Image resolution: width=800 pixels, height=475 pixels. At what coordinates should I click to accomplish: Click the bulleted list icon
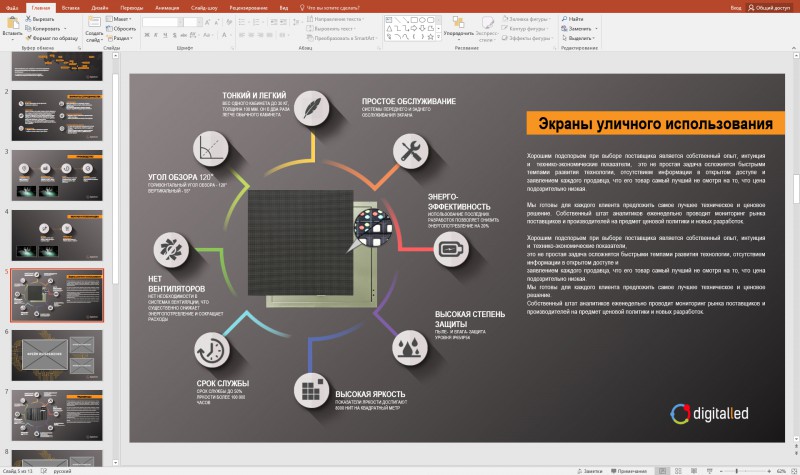tap(243, 22)
